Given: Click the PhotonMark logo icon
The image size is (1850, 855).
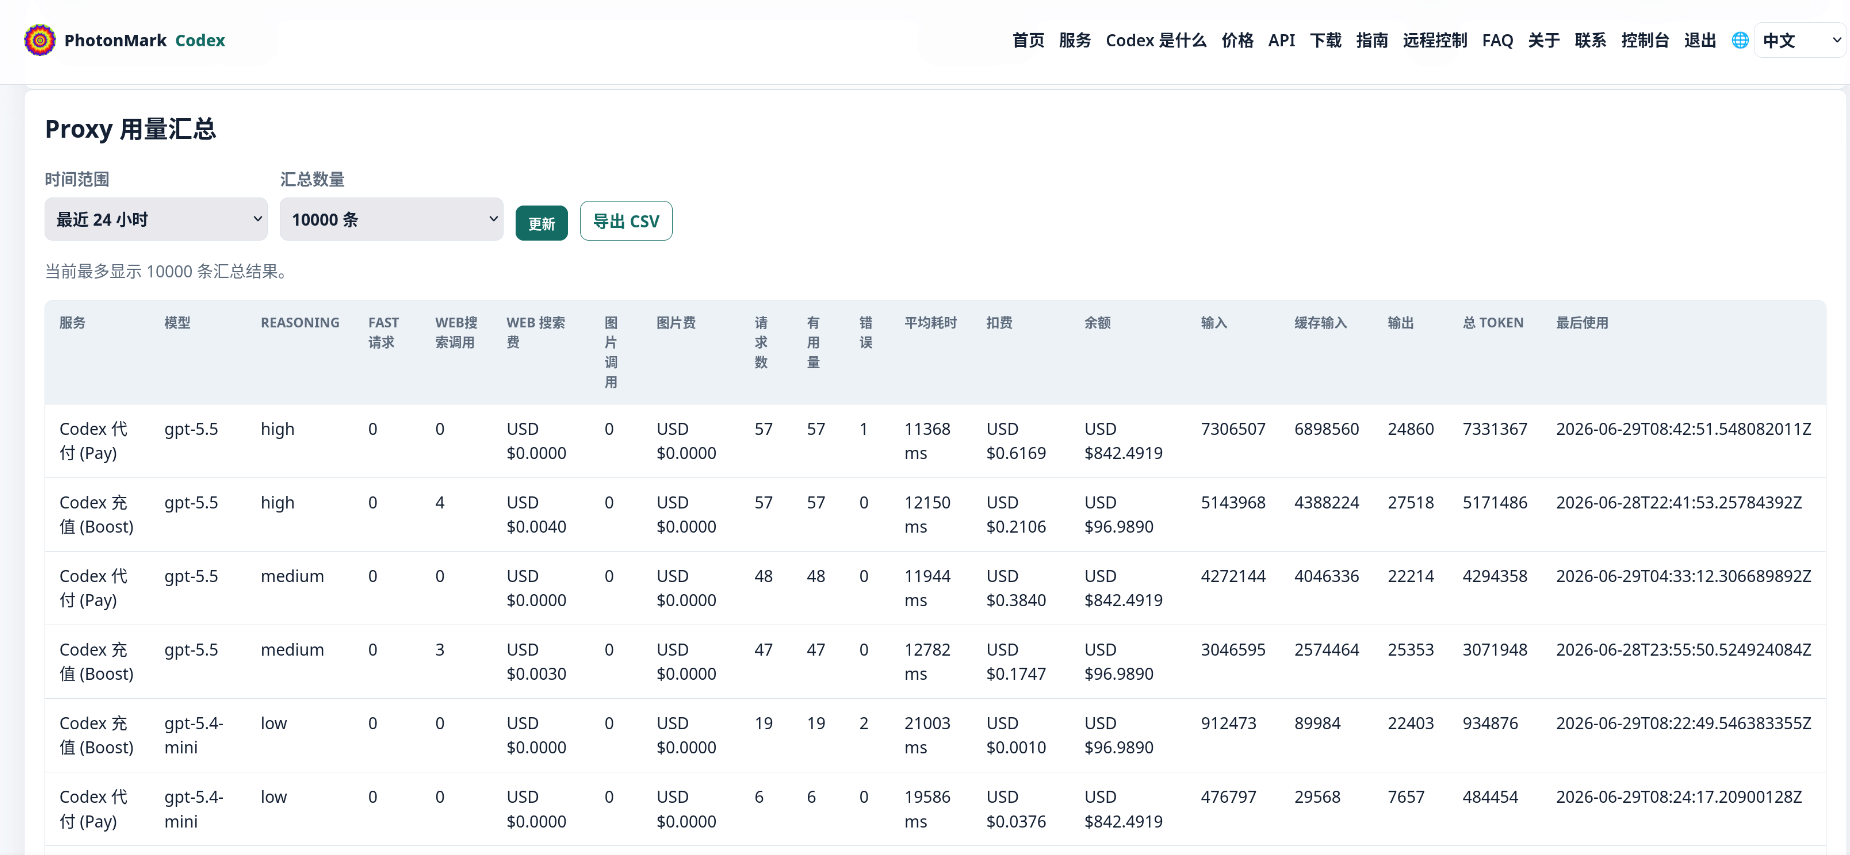Looking at the screenshot, I should 40,40.
